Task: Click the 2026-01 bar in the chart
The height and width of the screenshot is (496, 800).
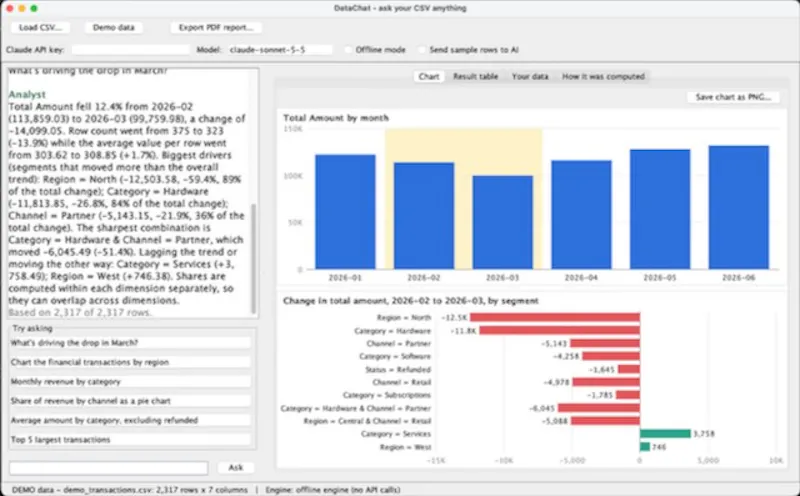Action: (345, 212)
